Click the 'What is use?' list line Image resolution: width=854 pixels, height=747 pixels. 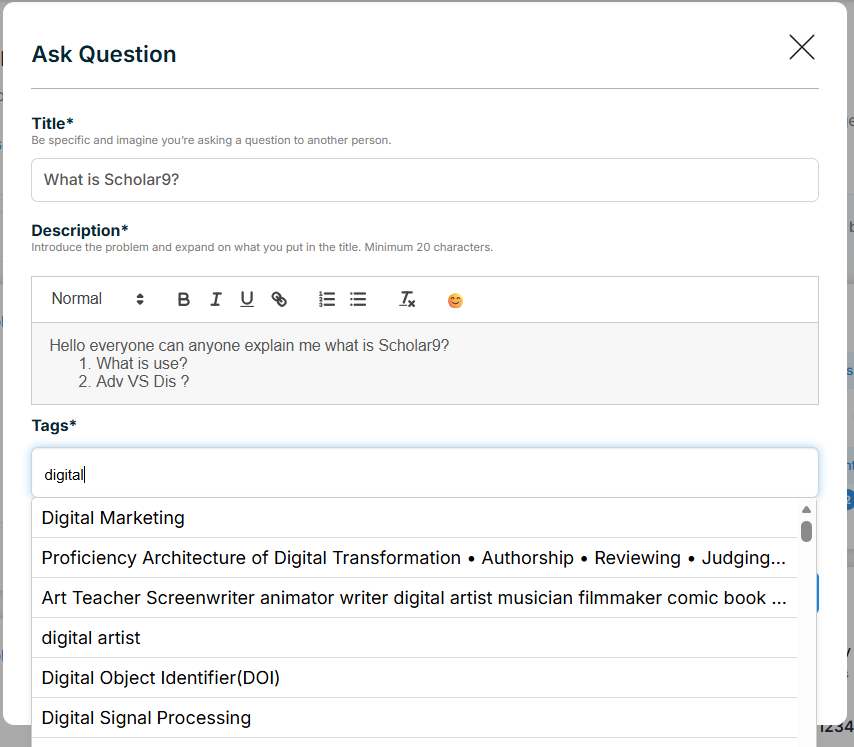click(142, 364)
